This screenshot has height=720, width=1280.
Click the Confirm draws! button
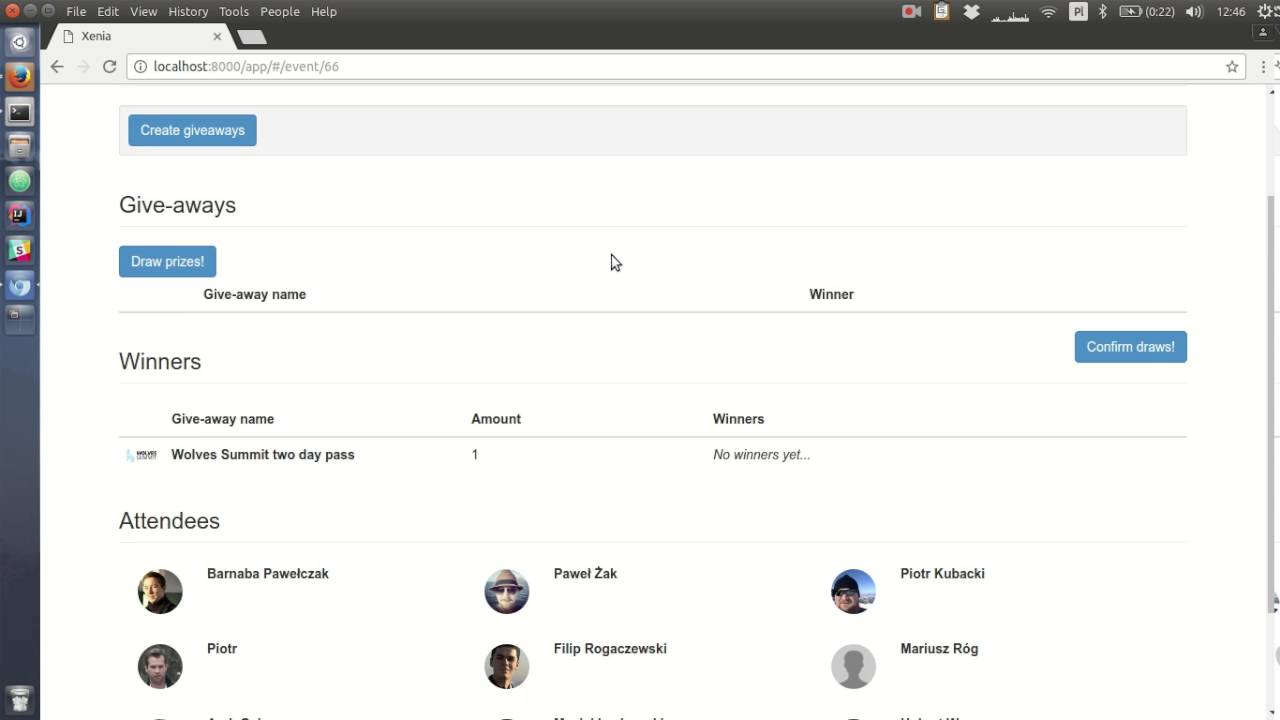[1130, 347]
